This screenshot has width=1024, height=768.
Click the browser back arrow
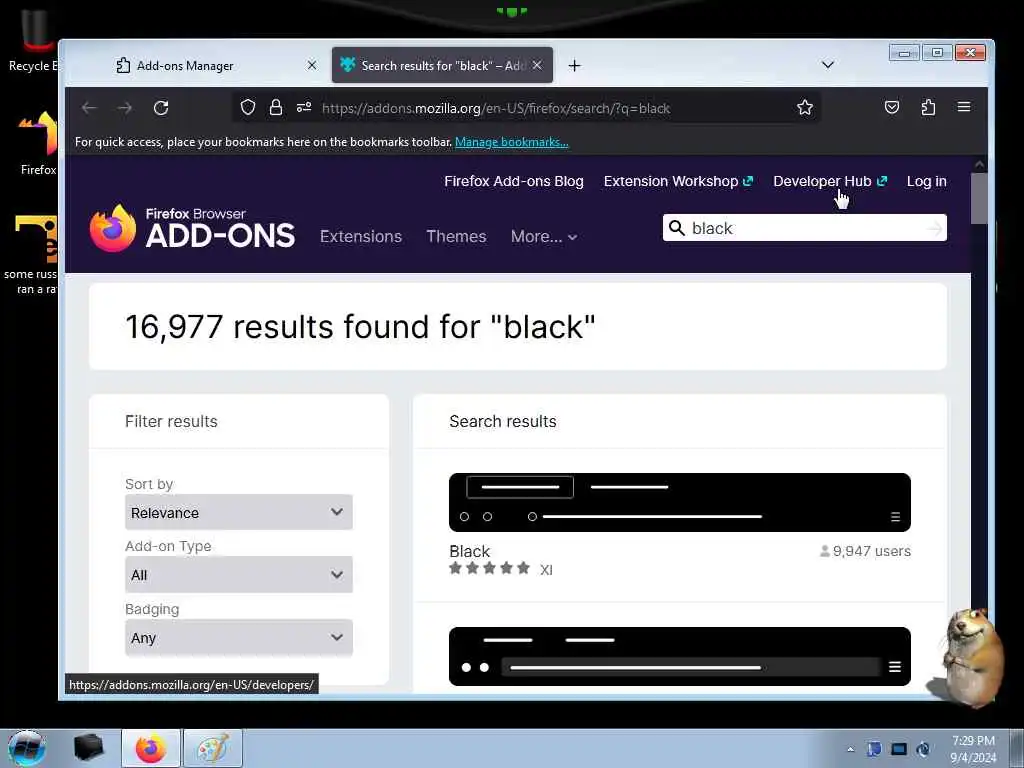pyautogui.click(x=89, y=108)
